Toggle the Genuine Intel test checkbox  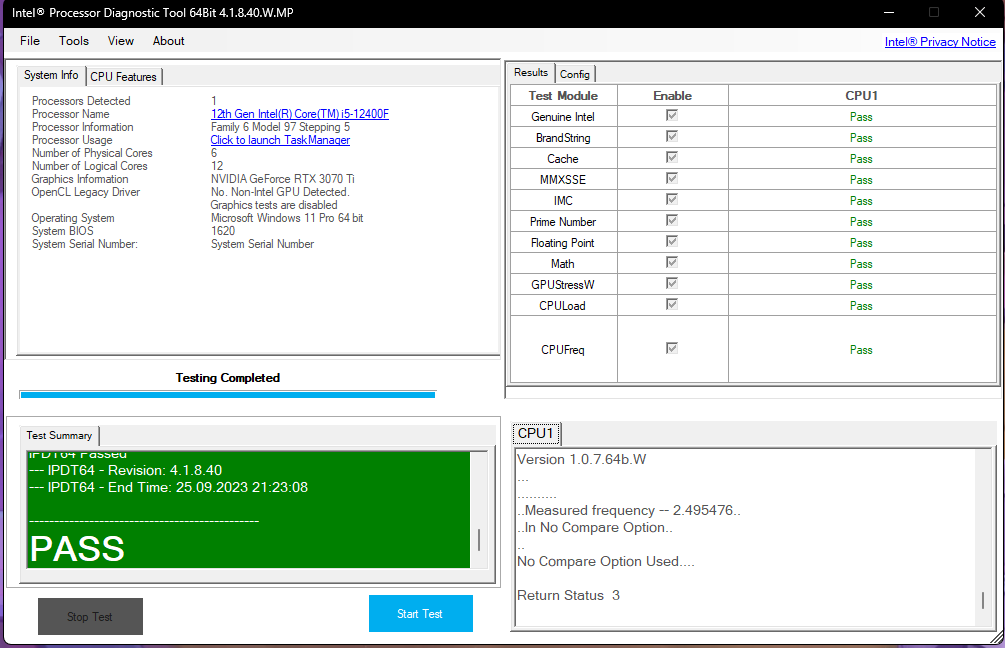coord(672,115)
